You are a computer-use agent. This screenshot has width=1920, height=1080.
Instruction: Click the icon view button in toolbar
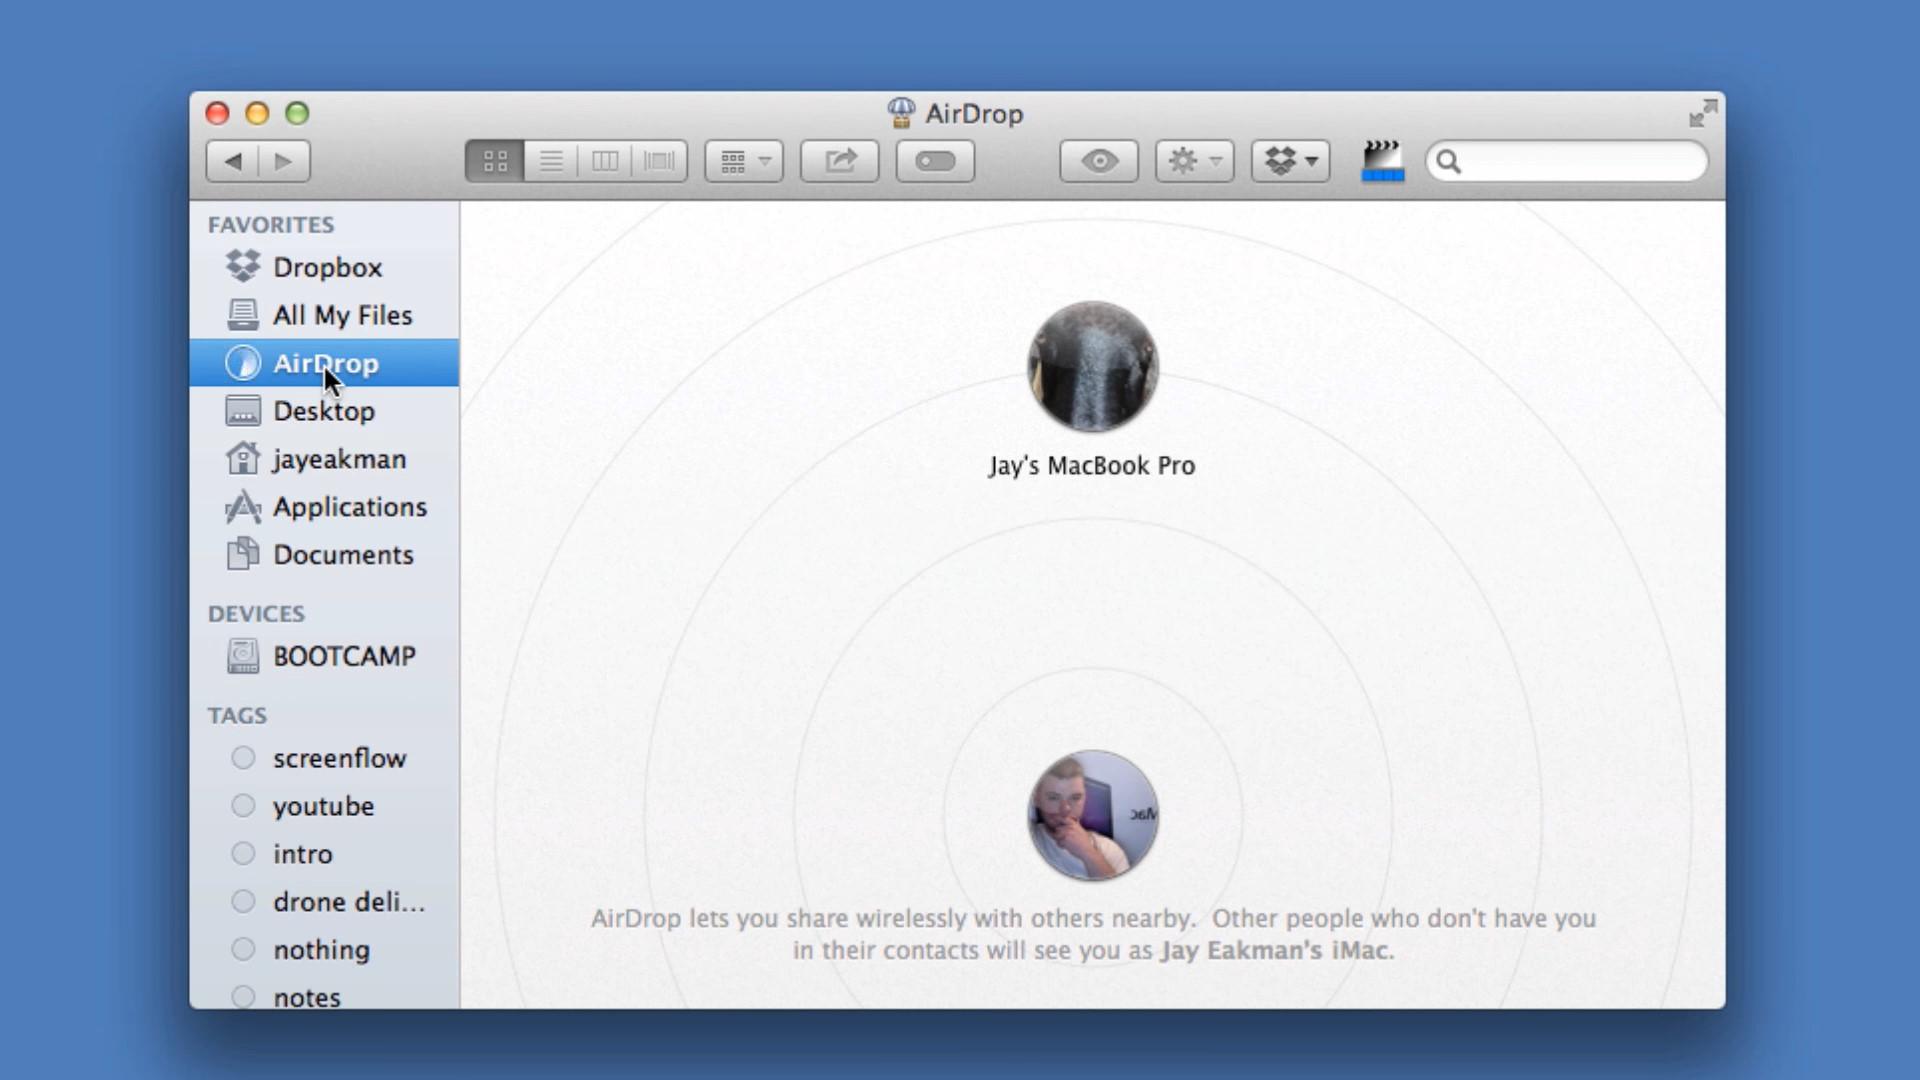click(496, 161)
